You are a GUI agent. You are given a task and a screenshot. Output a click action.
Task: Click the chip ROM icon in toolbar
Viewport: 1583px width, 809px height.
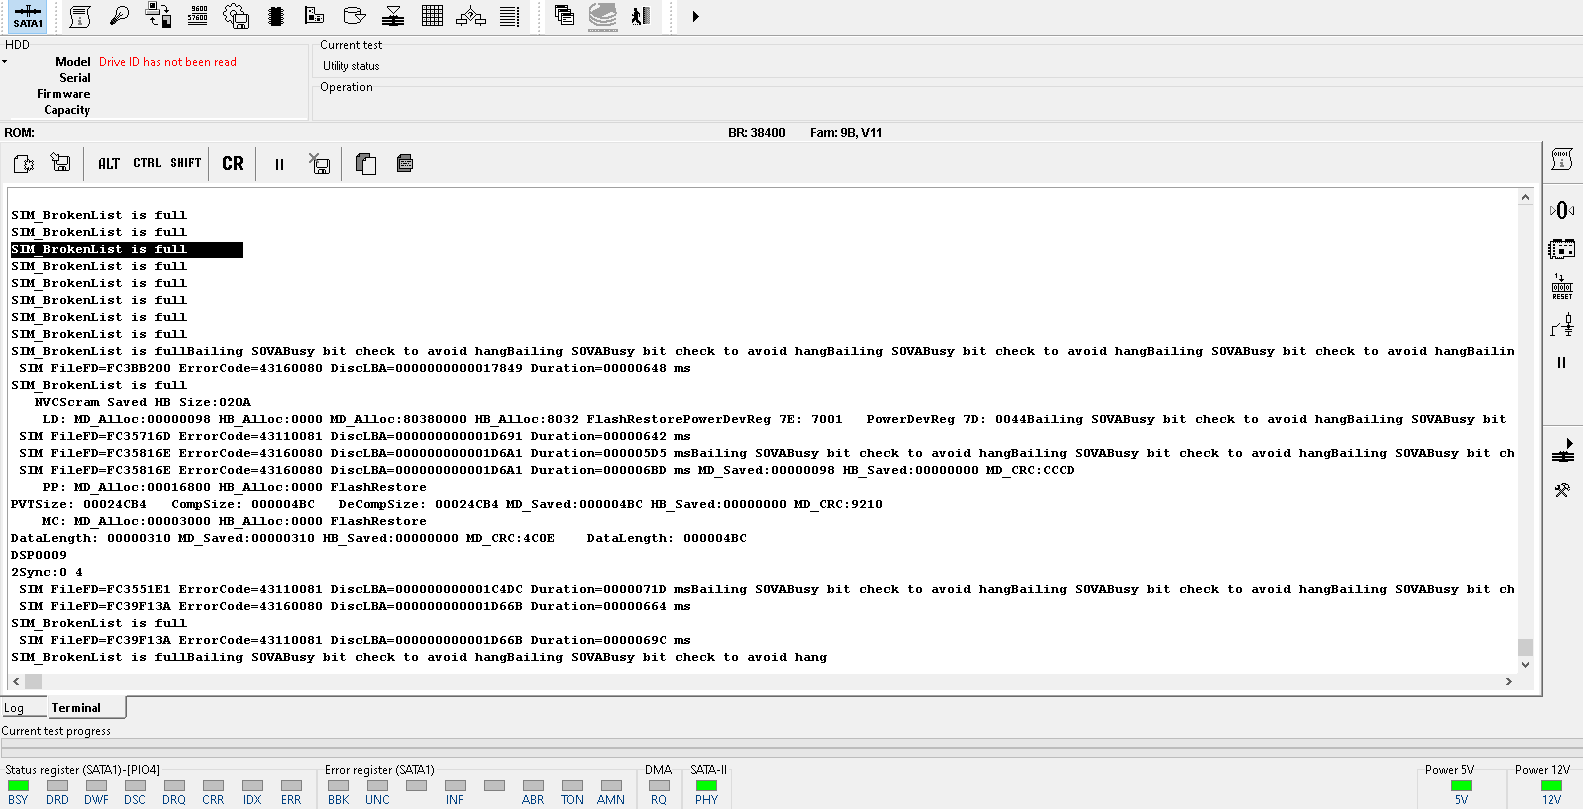pyautogui.click(x=276, y=15)
